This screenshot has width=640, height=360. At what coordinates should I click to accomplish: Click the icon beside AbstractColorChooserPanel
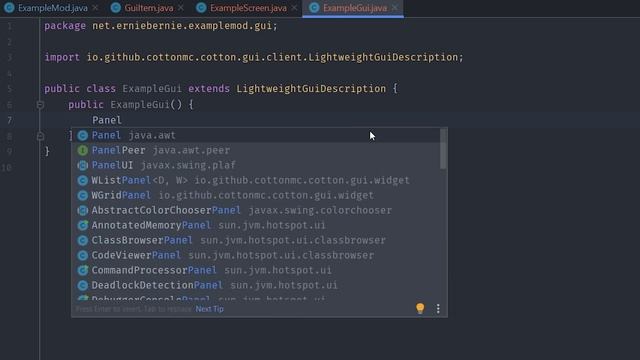(83, 210)
